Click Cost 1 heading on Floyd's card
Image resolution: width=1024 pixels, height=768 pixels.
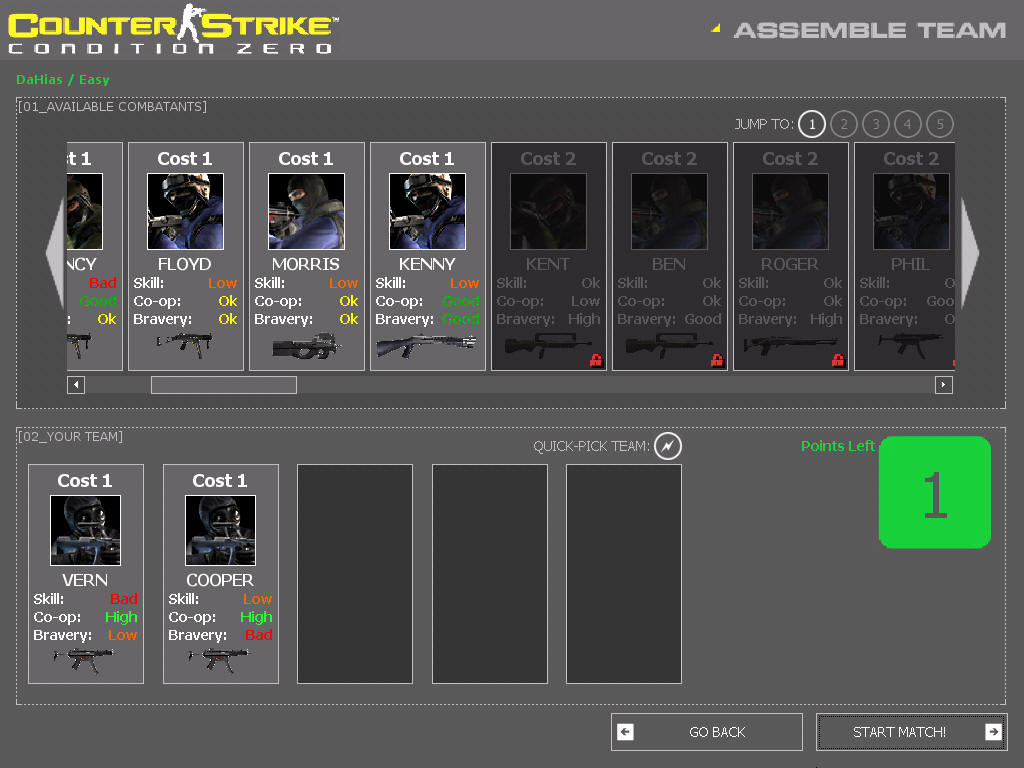coord(185,159)
